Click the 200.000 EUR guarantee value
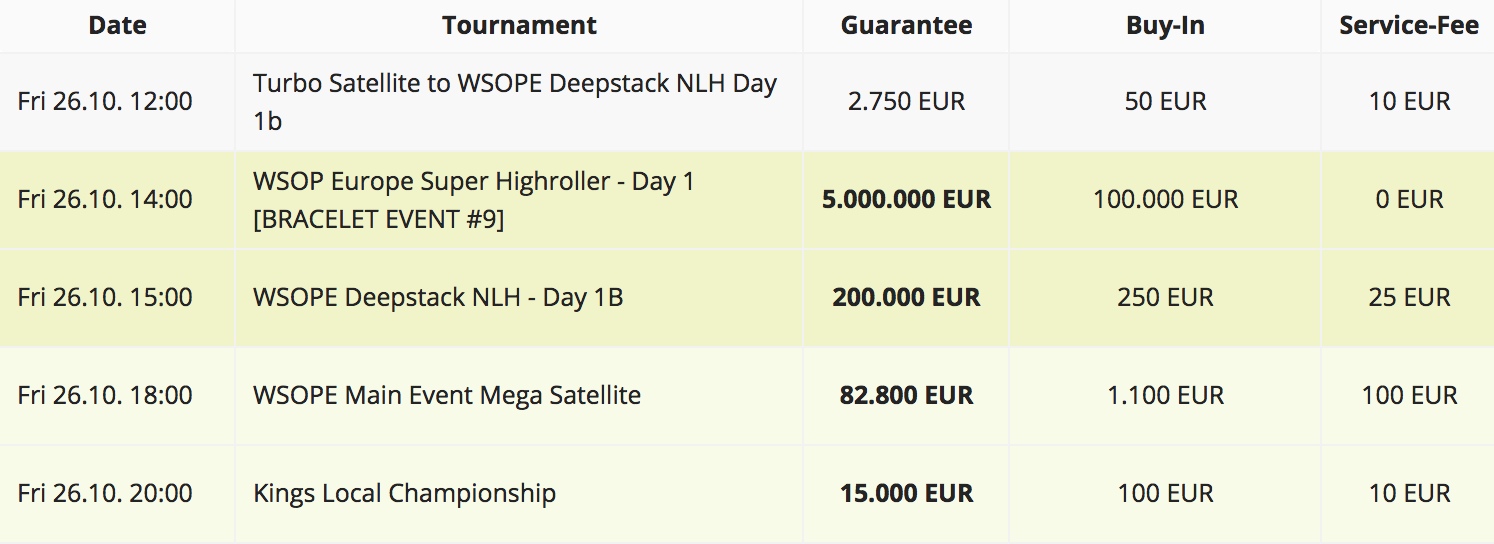The width and height of the screenshot is (1494, 544). pos(906,298)
